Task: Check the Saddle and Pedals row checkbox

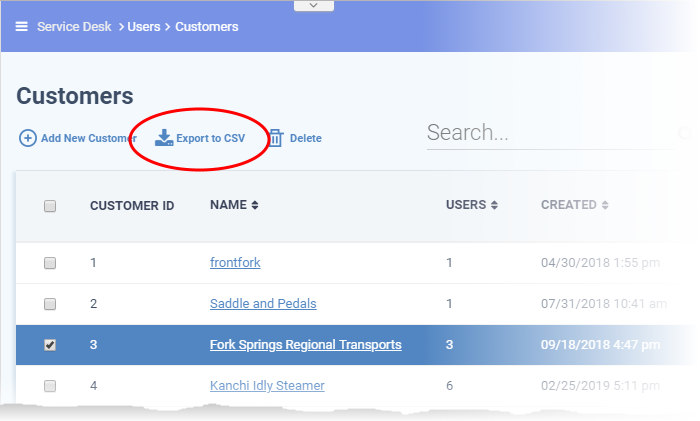Action: tap(50, 304)
